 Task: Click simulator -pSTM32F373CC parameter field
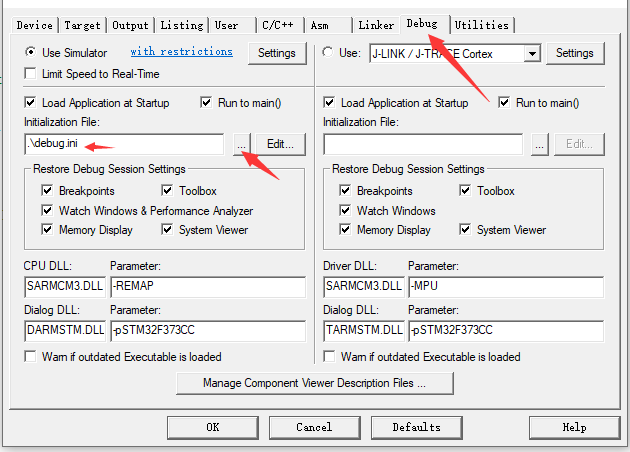[208, 331]
